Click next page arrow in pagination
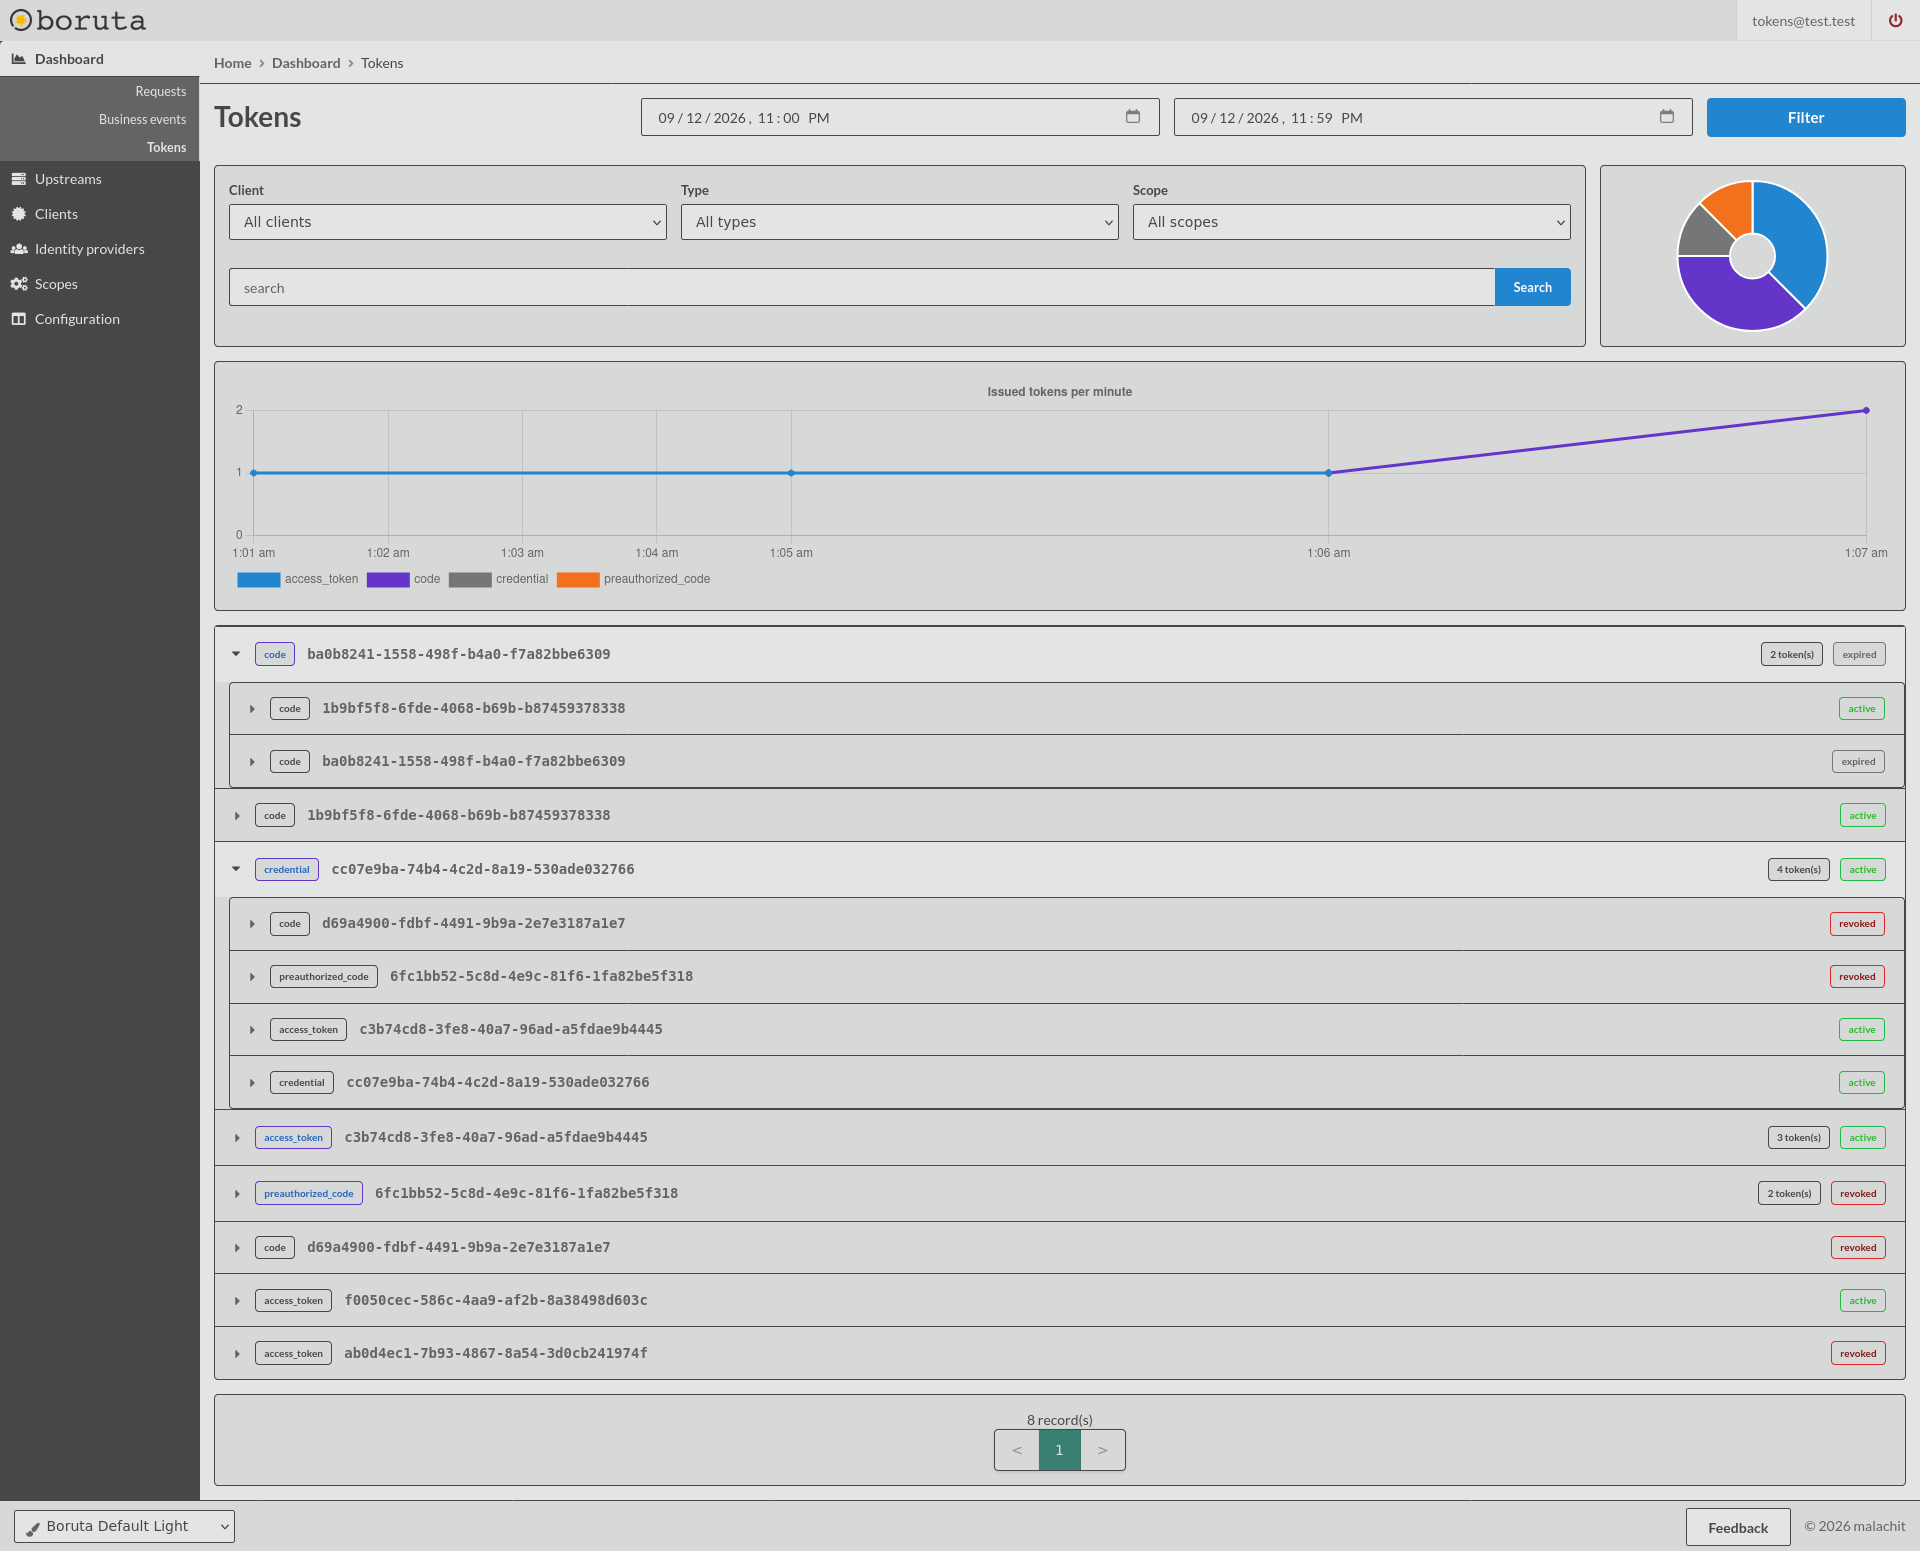1920x1551 pixels. pos(1103,1450)
